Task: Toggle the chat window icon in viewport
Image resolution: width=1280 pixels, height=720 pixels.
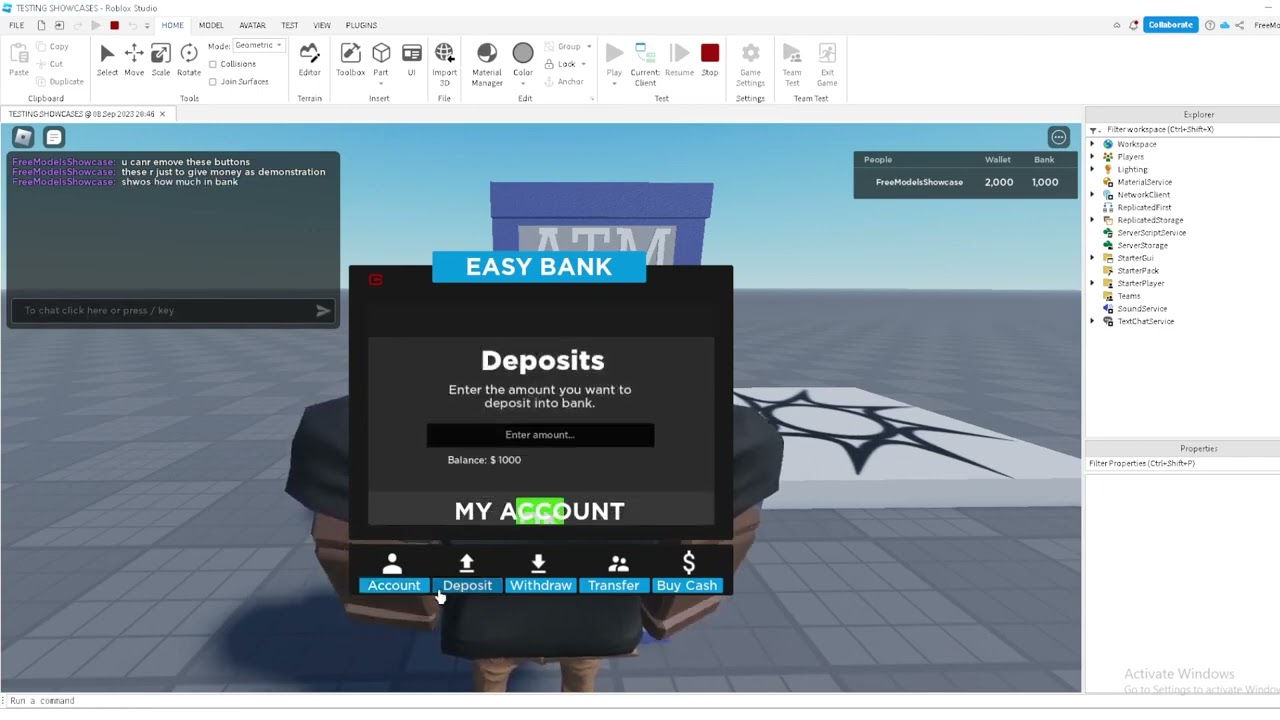Action: click(x=54, y=137)
